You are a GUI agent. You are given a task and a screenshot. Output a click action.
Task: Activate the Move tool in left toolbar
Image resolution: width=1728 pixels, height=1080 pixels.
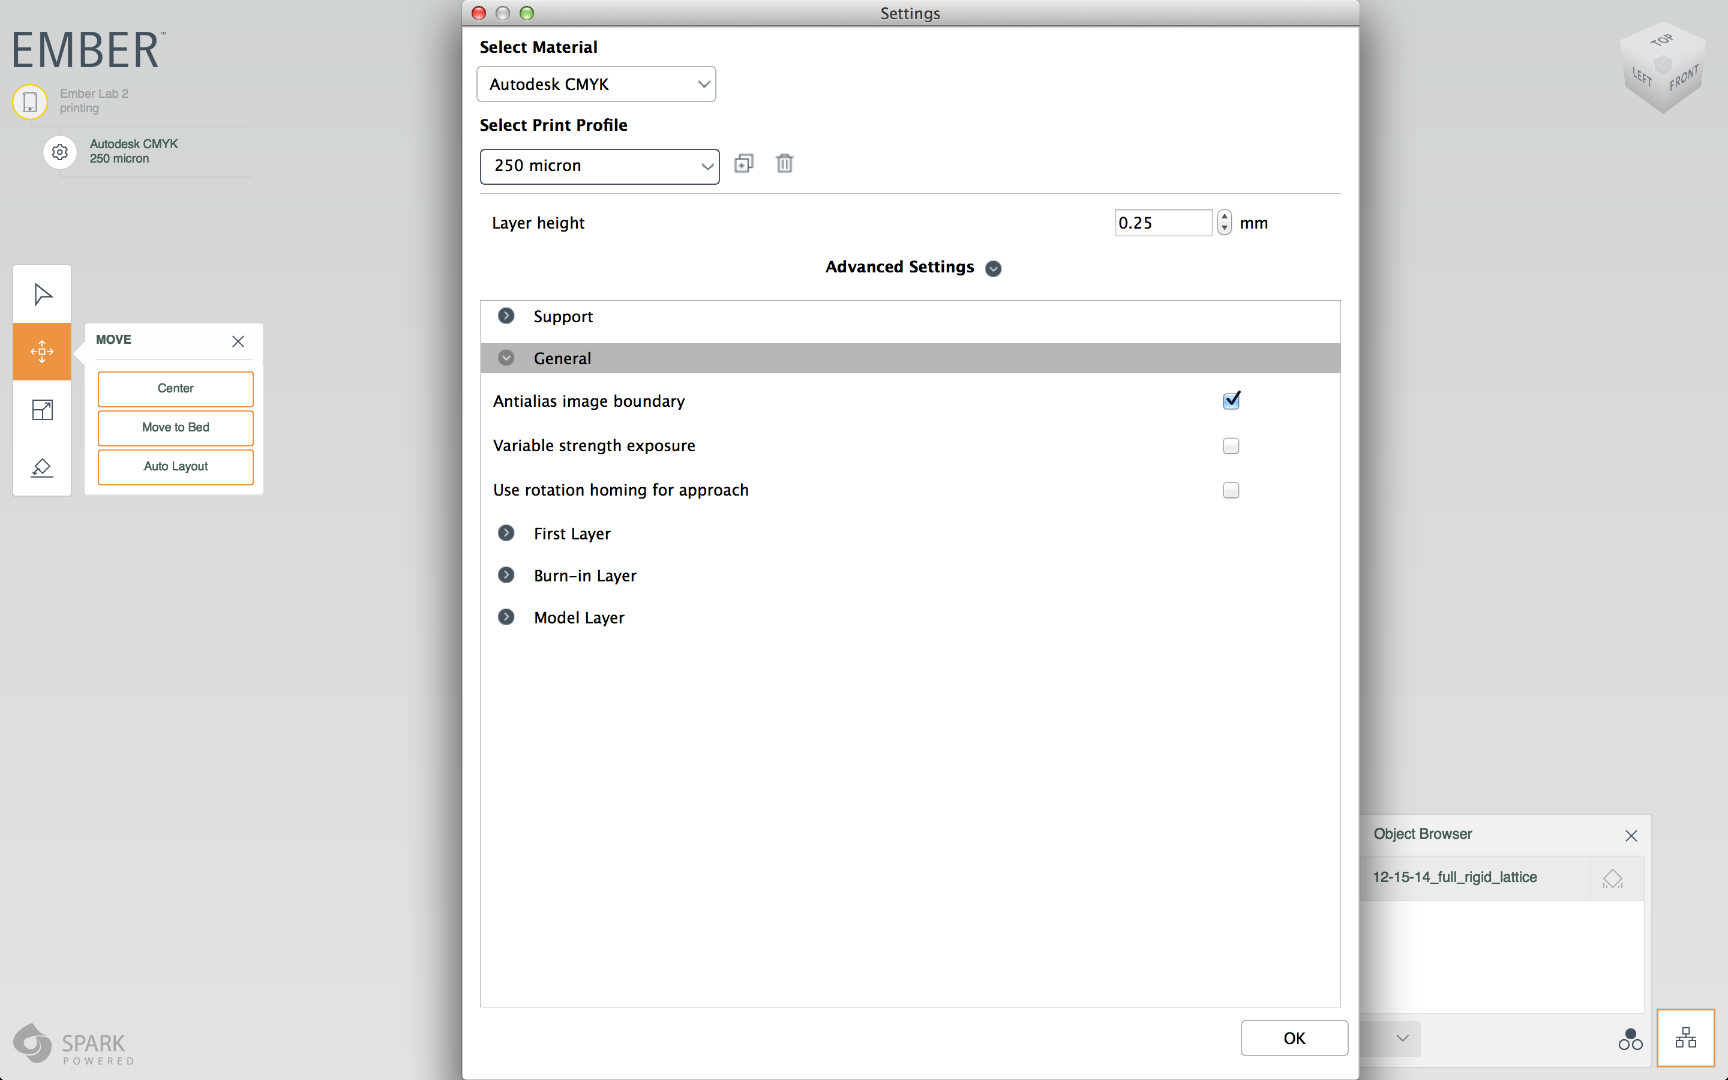(42, 351)
